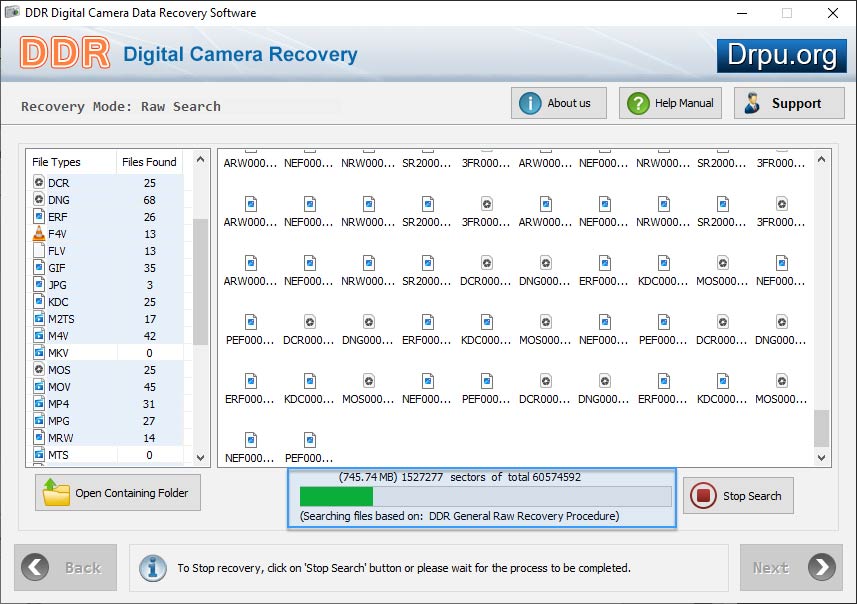Click the KDC file type icon
857x604 pixels.
[x=39, y=301]
